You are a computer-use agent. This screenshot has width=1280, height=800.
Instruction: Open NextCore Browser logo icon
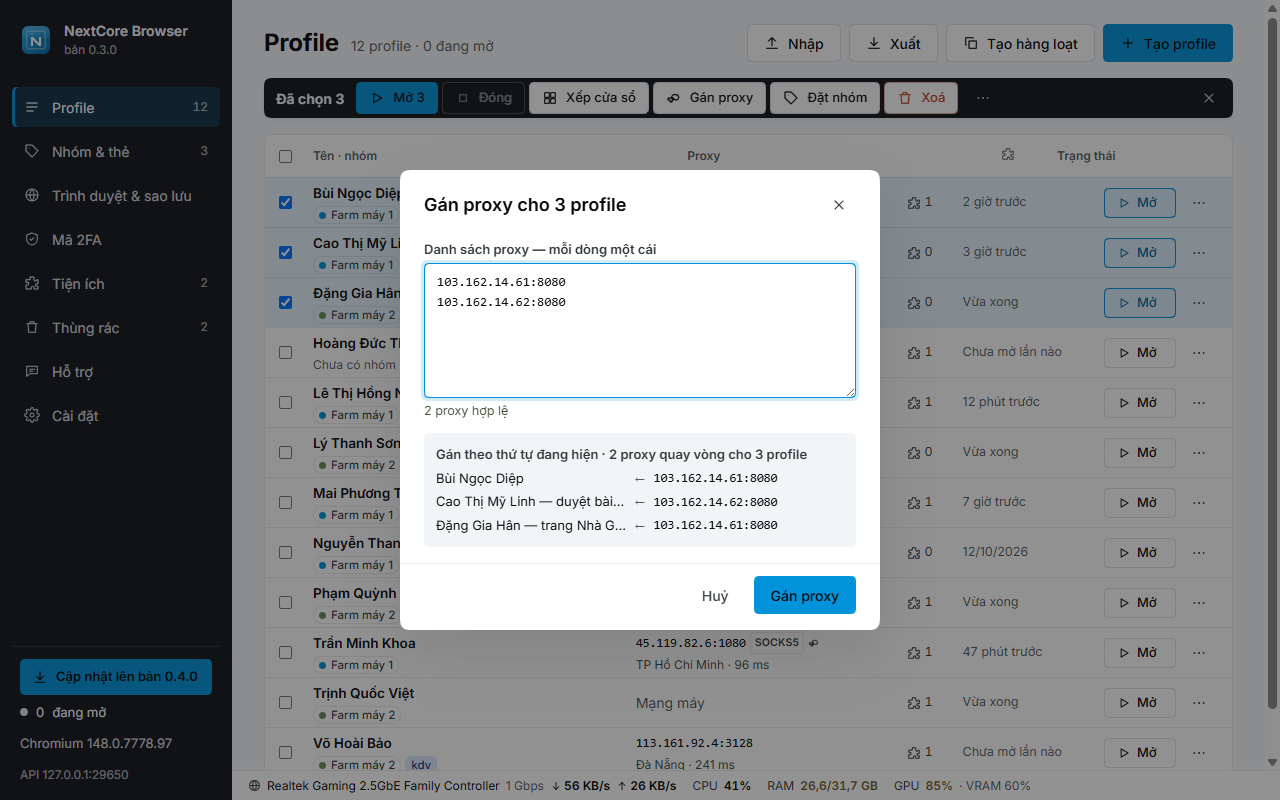36,40
